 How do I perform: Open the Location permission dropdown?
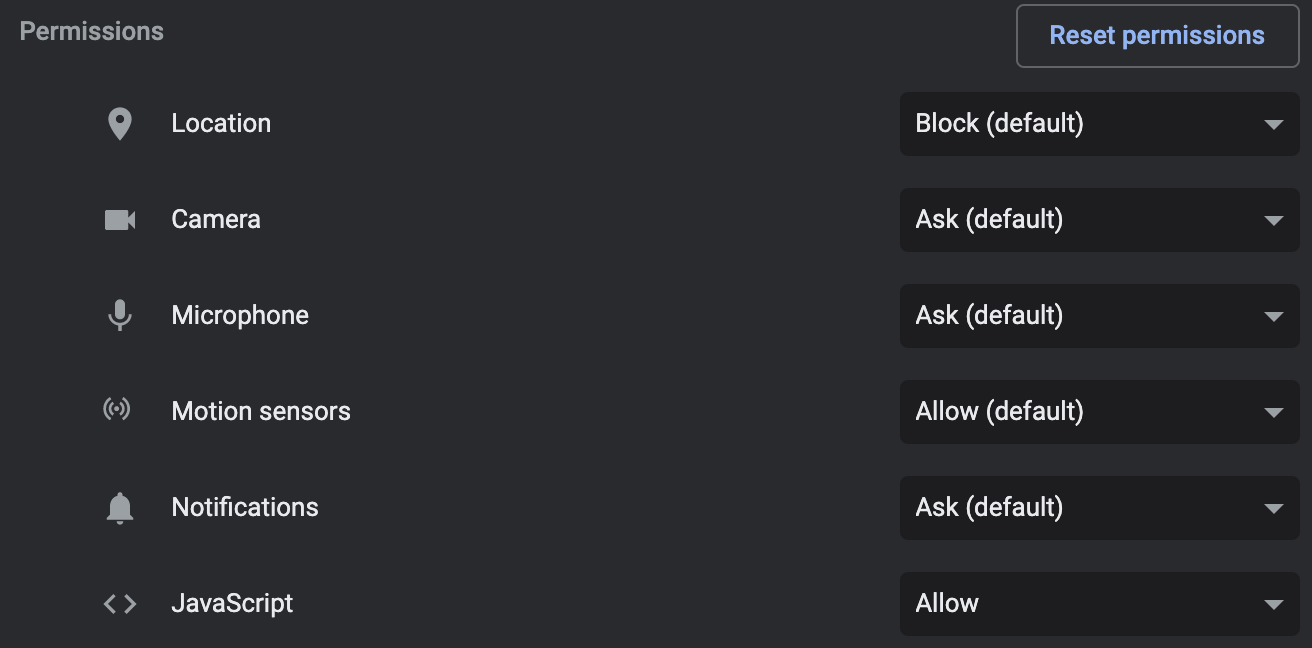coord(1100,124)
